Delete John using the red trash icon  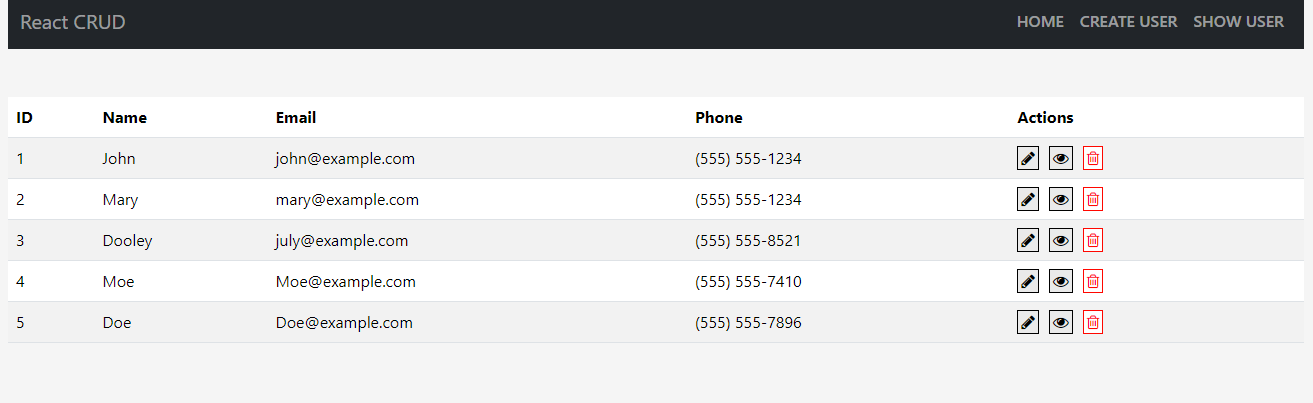(x=1093, y=158)
